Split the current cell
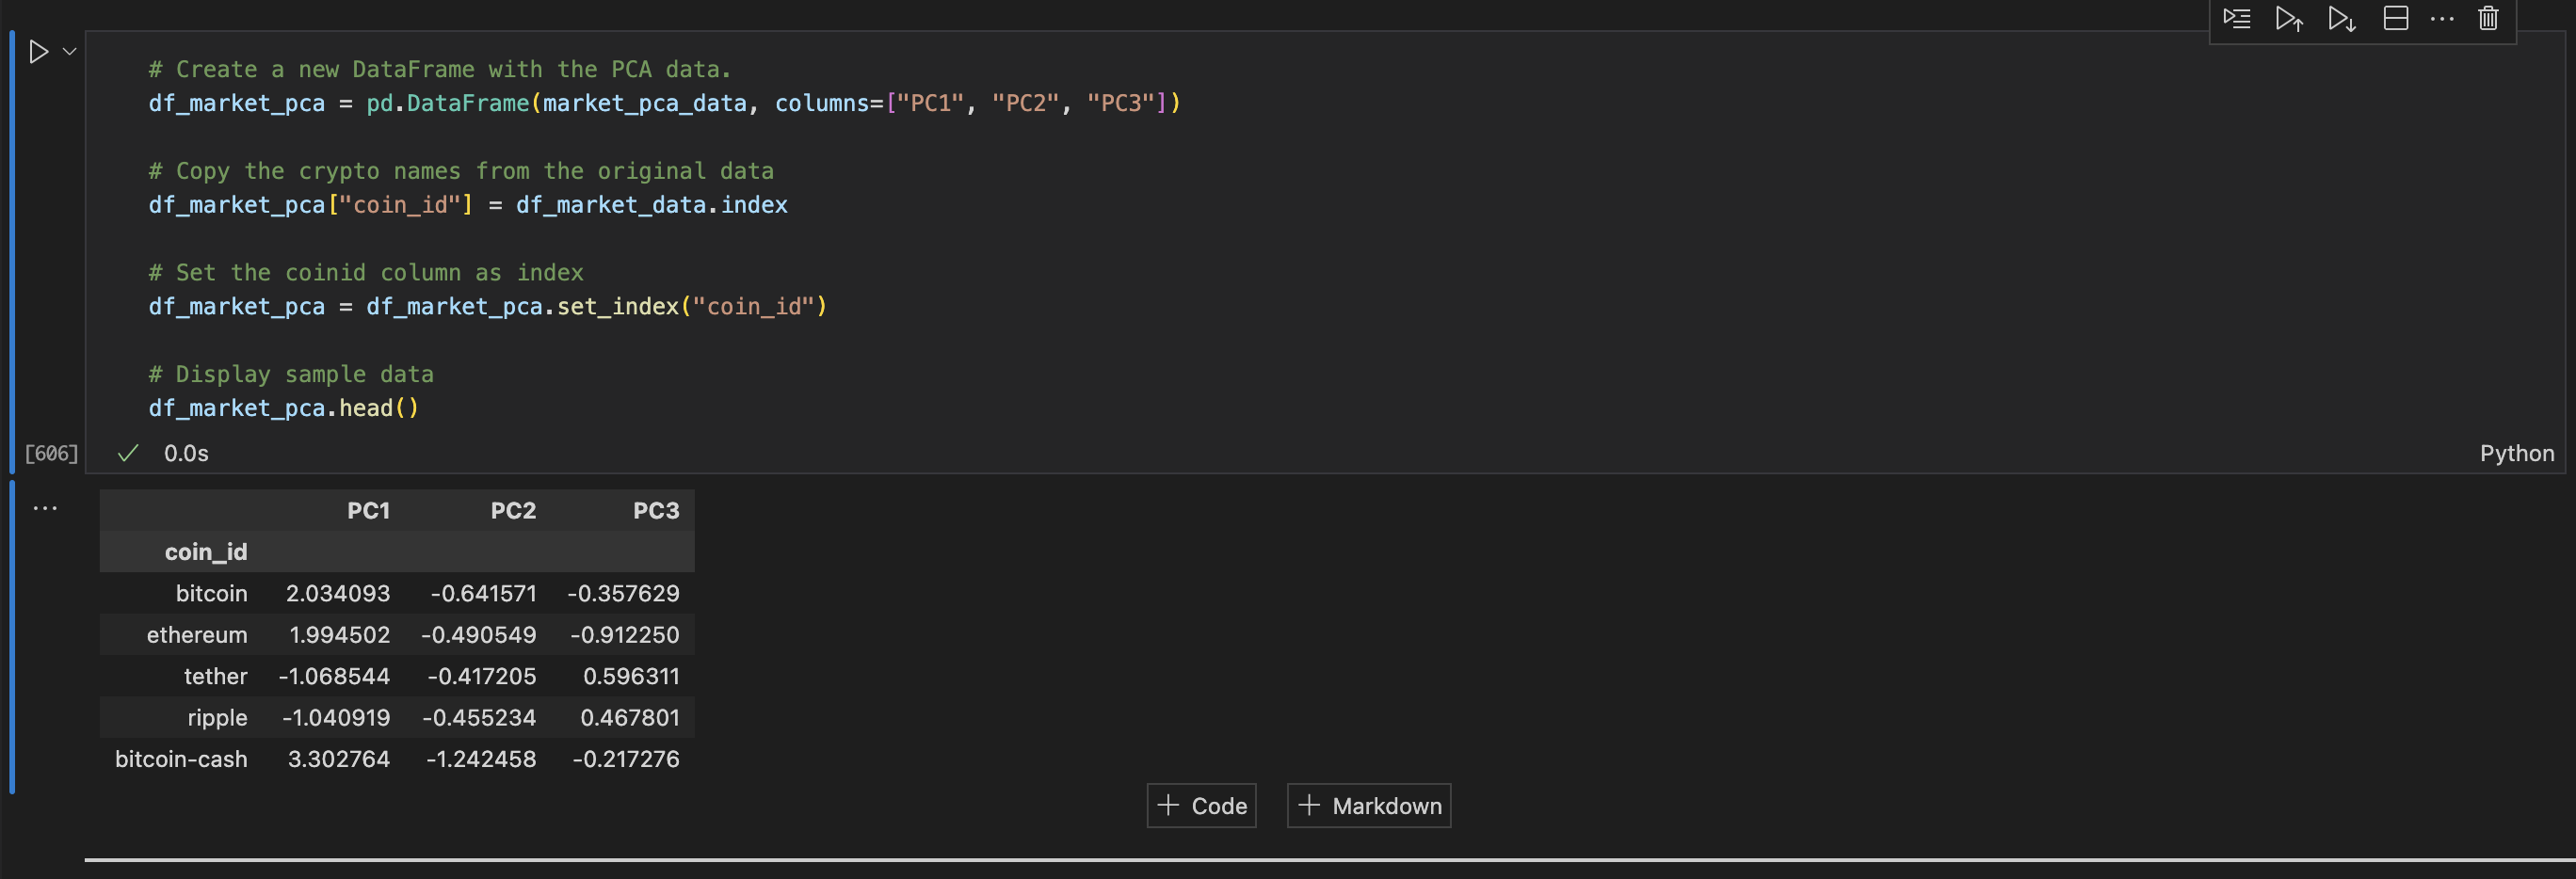2576x879 pixels. click(x=2395, y=18)
